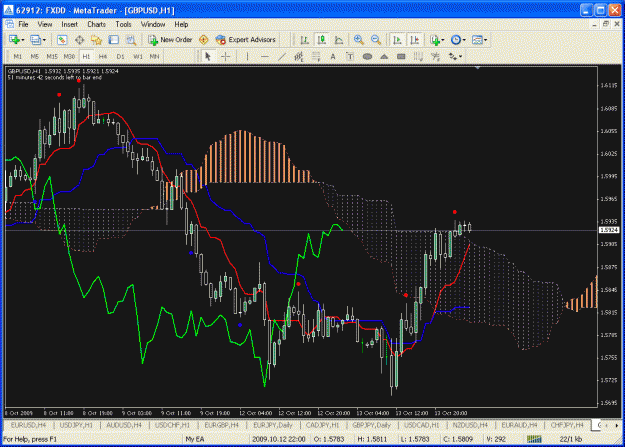Click the MetaEditor diamond icon

coord(204,39)
